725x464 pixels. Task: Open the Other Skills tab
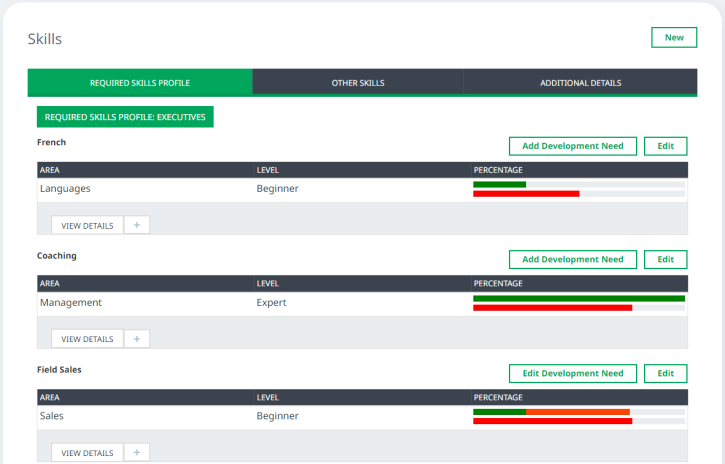(x=358, y=83)
